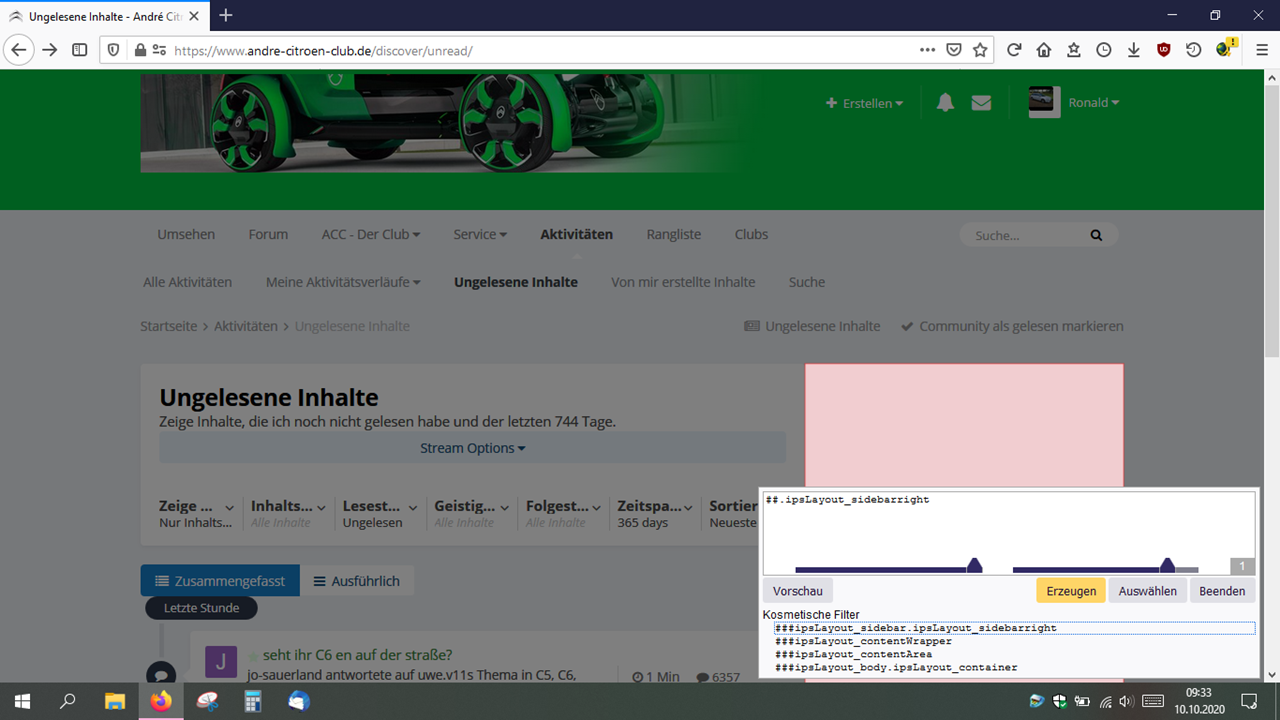Open the Rangliste navigation item

click(674, 234)
